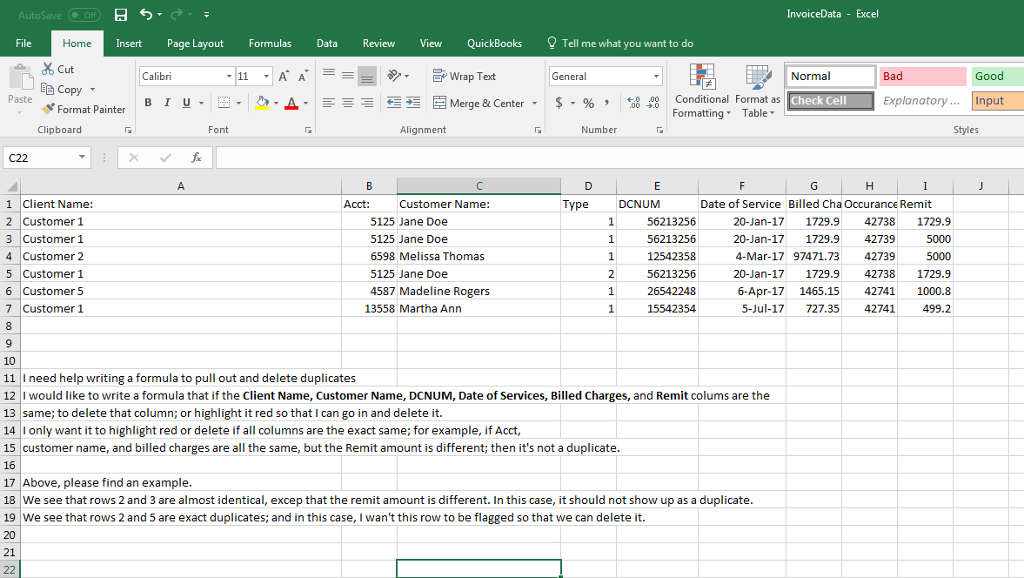Toggle bold formatting

(147, 102)
